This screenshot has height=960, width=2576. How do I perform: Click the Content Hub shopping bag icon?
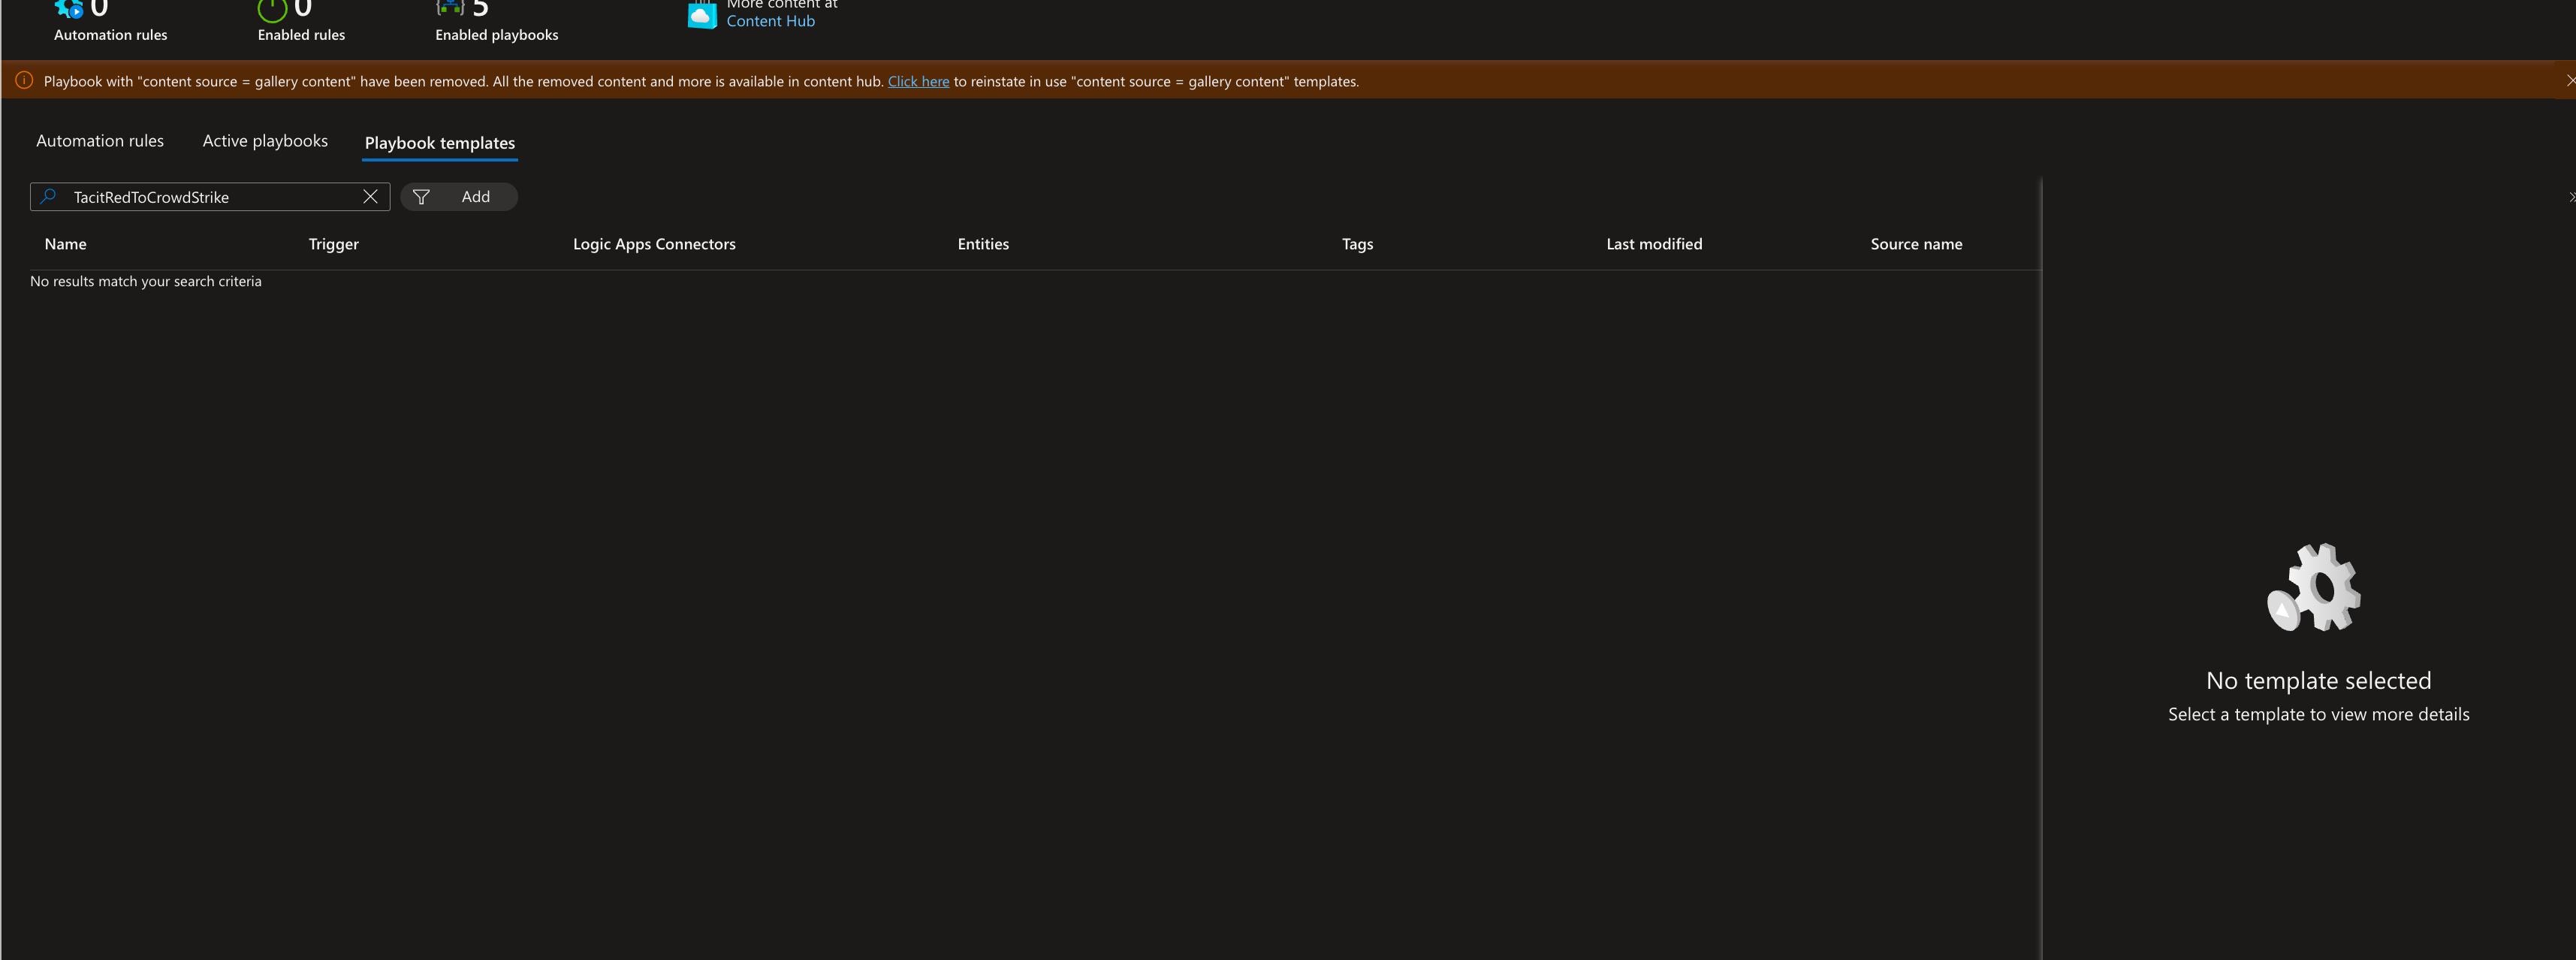click(x=702, y=14)
